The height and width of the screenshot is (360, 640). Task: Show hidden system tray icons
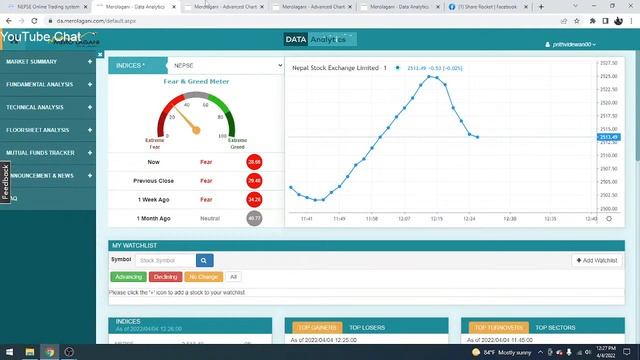click(x=540, y=352)
